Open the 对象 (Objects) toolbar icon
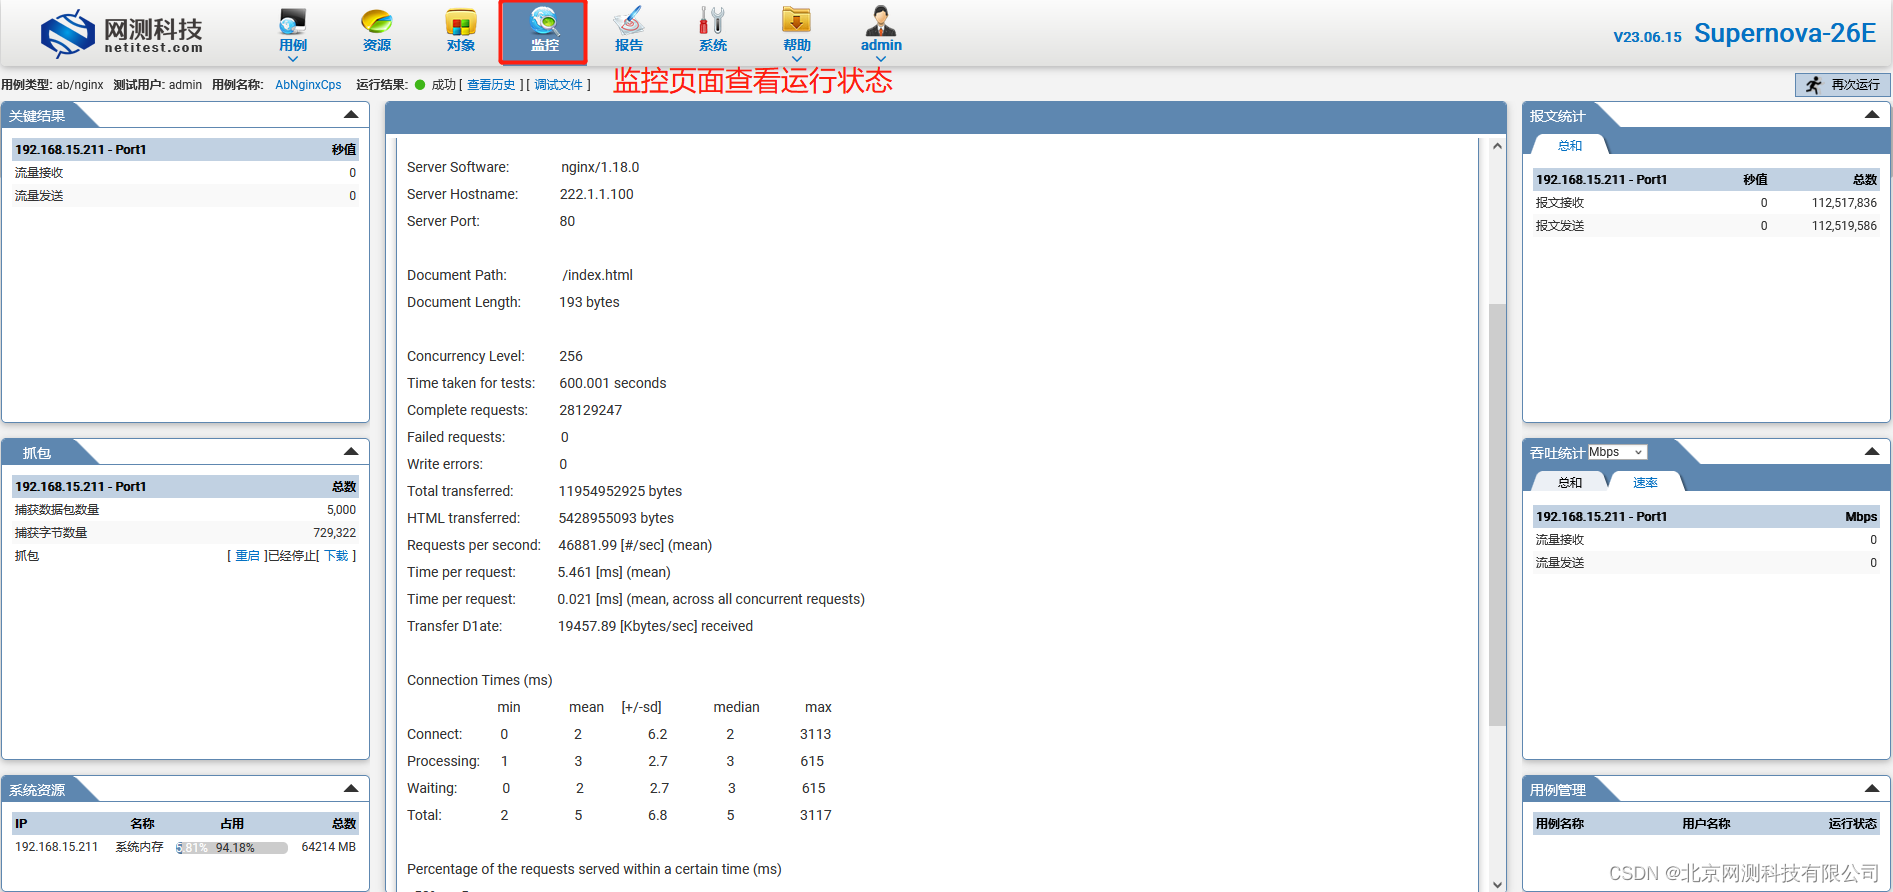 461,30
